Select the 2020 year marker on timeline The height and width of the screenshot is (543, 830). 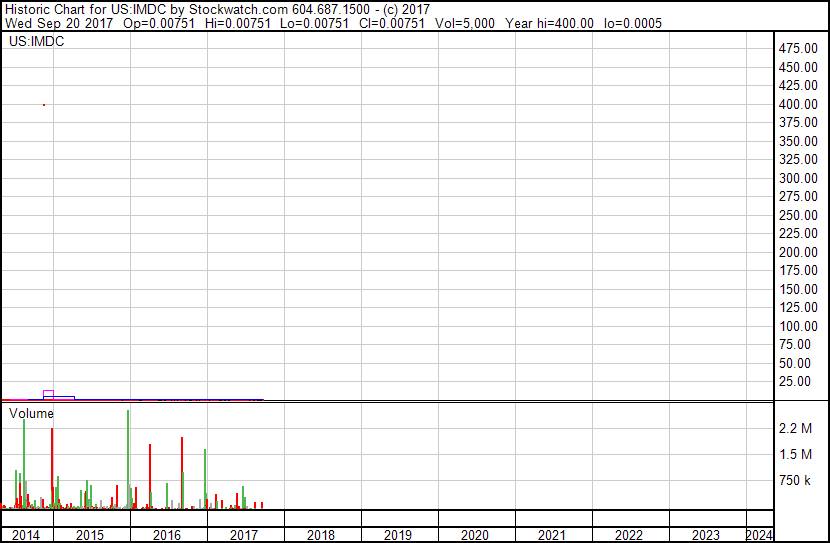point(475,535)
